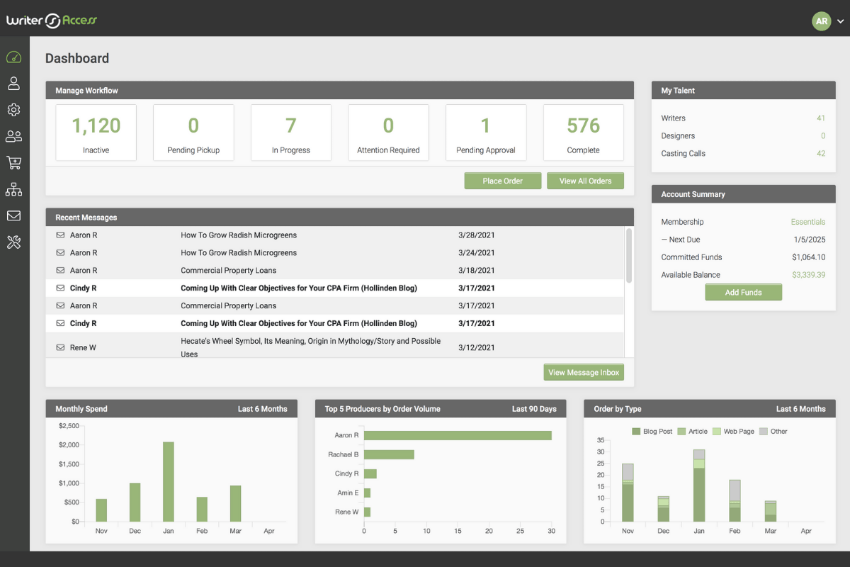
Task: Open the shopping cart icon in sidebar
Action: pyautogui.click(x=14, y=162)
